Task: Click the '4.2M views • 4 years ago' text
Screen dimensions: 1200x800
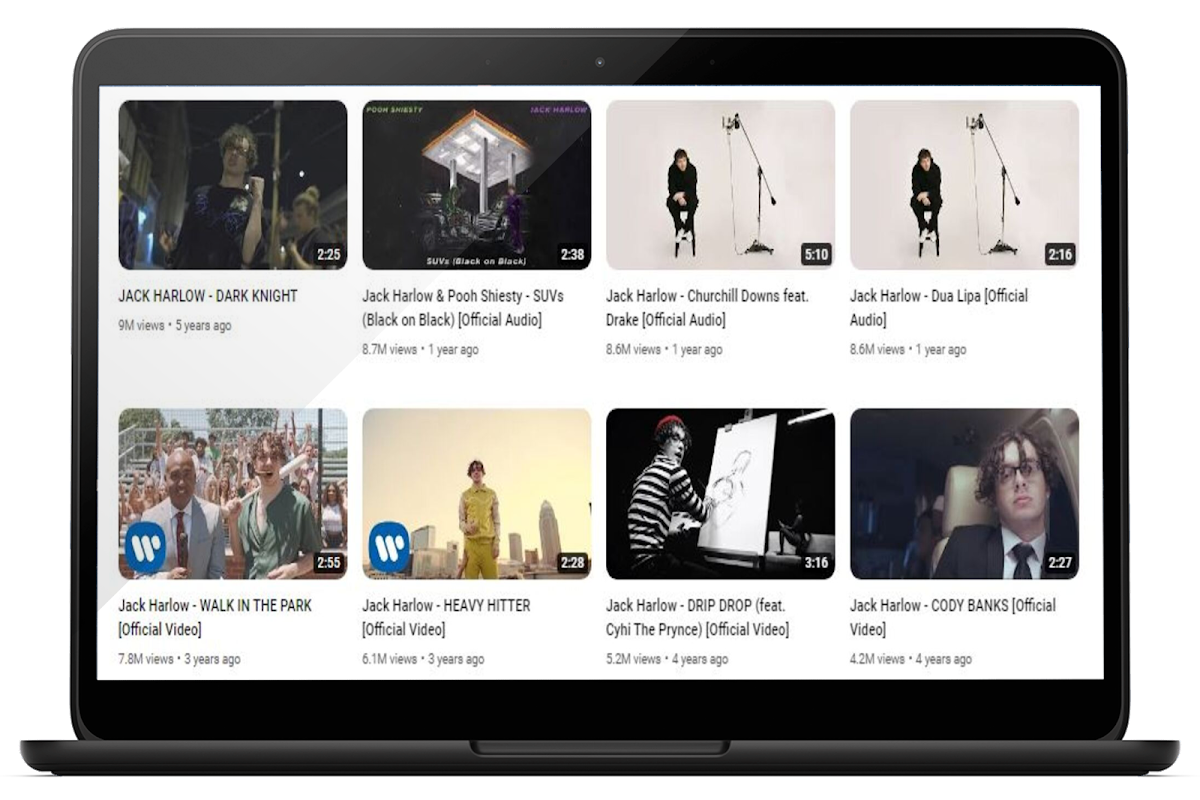Action: (x=911, y=659)
